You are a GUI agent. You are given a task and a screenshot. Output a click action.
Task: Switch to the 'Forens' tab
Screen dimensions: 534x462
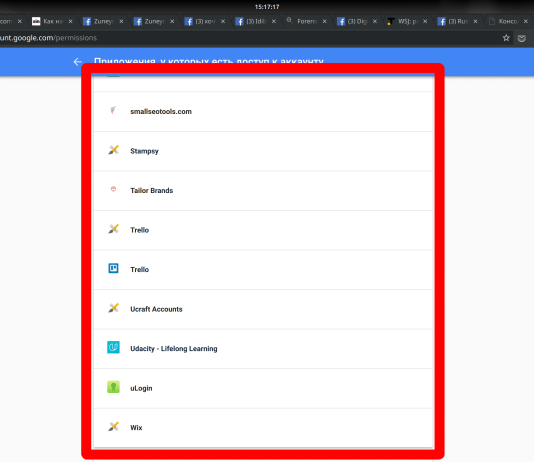pyautogui.click(x=306, y=21)
